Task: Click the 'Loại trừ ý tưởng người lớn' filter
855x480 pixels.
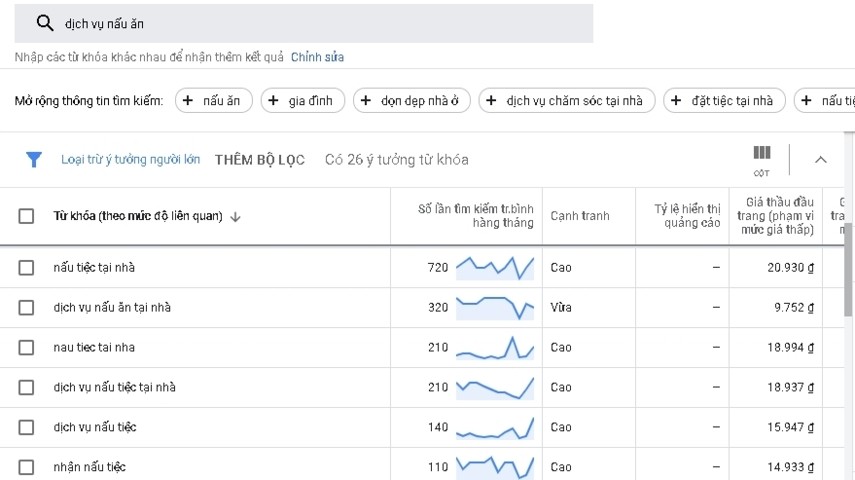Action: click(x=130, y=160)
